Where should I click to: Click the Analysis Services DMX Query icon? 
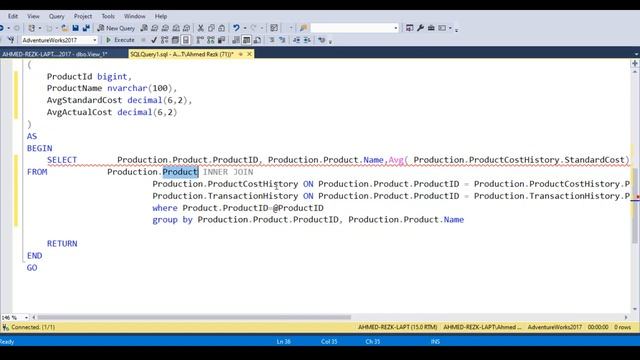pos(165,28)
